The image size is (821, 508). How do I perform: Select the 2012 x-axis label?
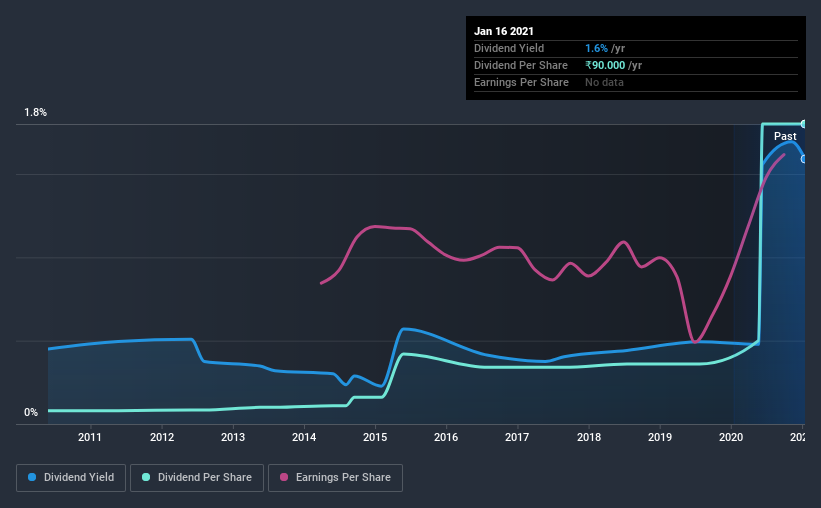coord(162,437)
